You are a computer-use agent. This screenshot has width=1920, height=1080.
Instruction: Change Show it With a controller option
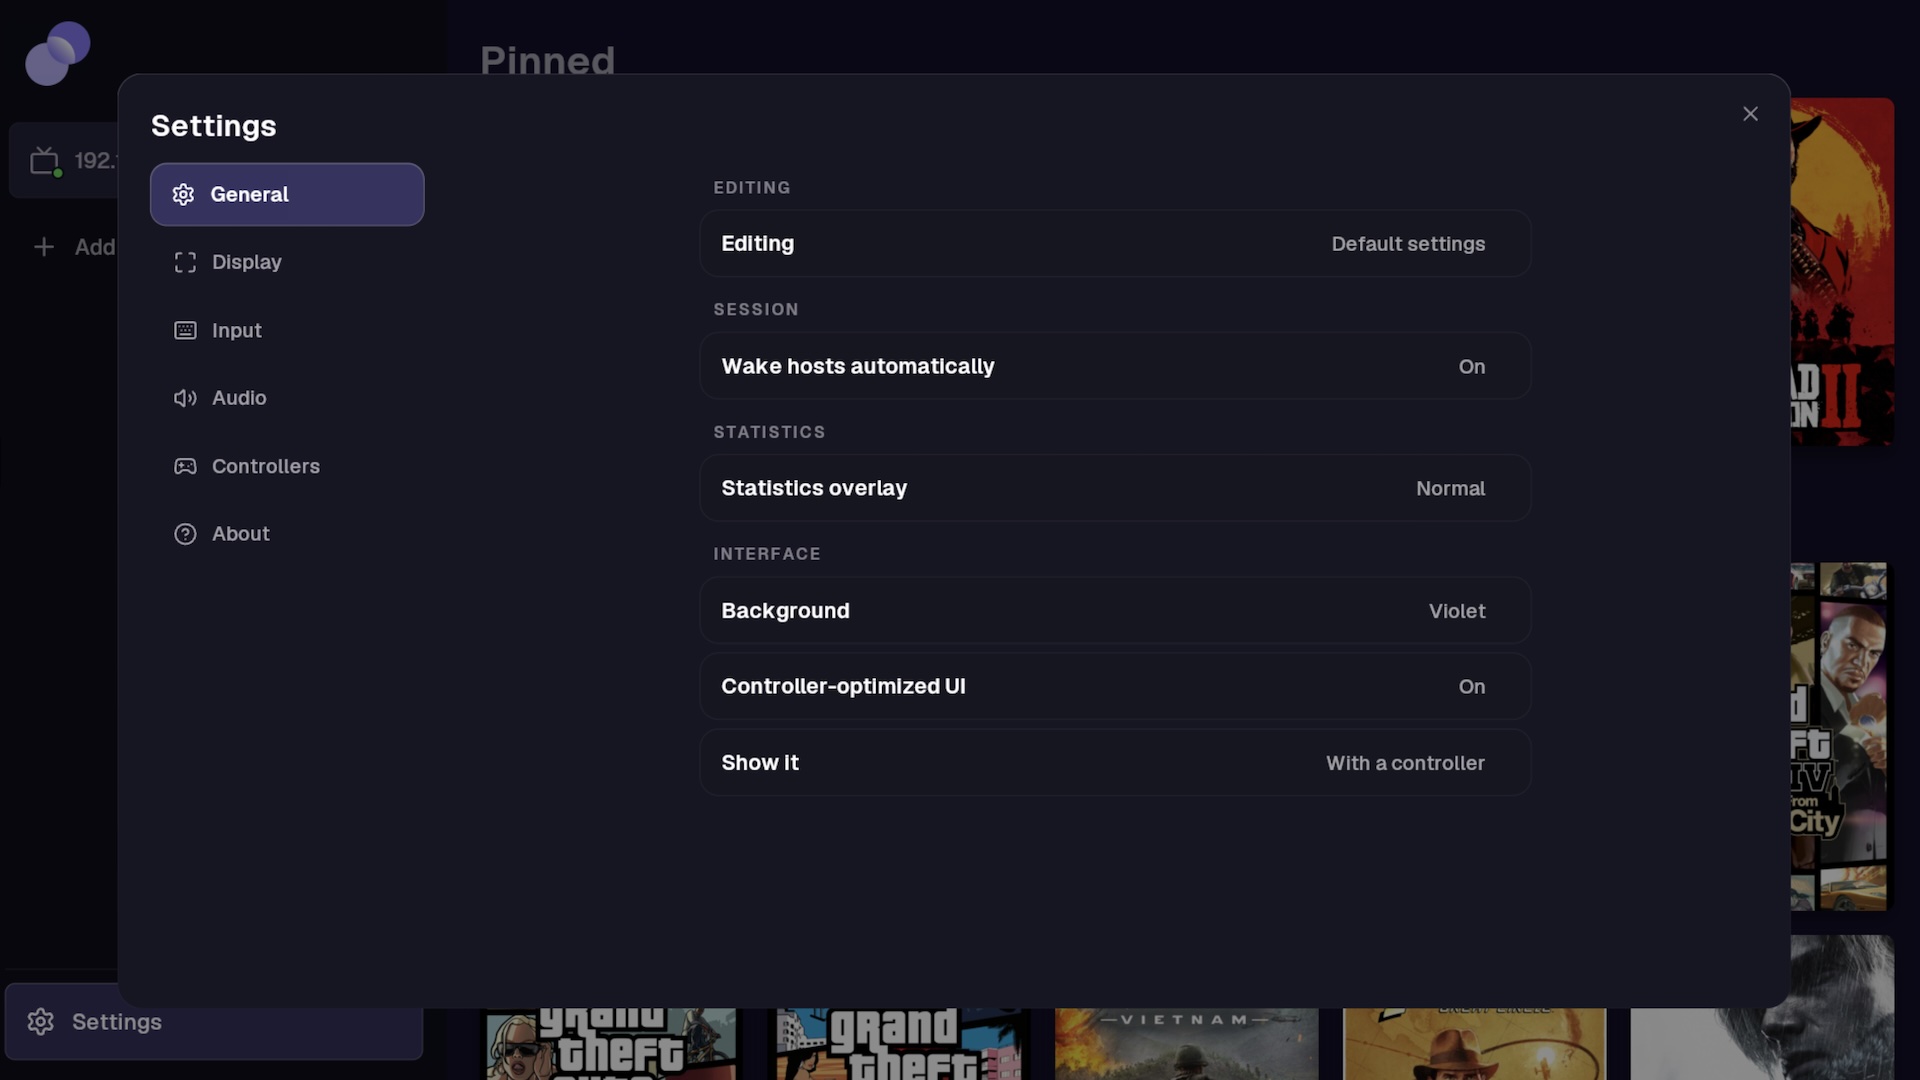pos(1115,762)
